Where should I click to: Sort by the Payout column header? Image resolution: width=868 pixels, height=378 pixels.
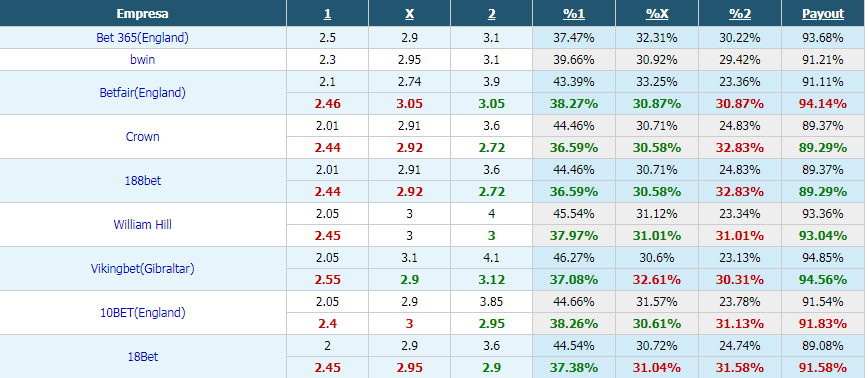tap(823, 14)
